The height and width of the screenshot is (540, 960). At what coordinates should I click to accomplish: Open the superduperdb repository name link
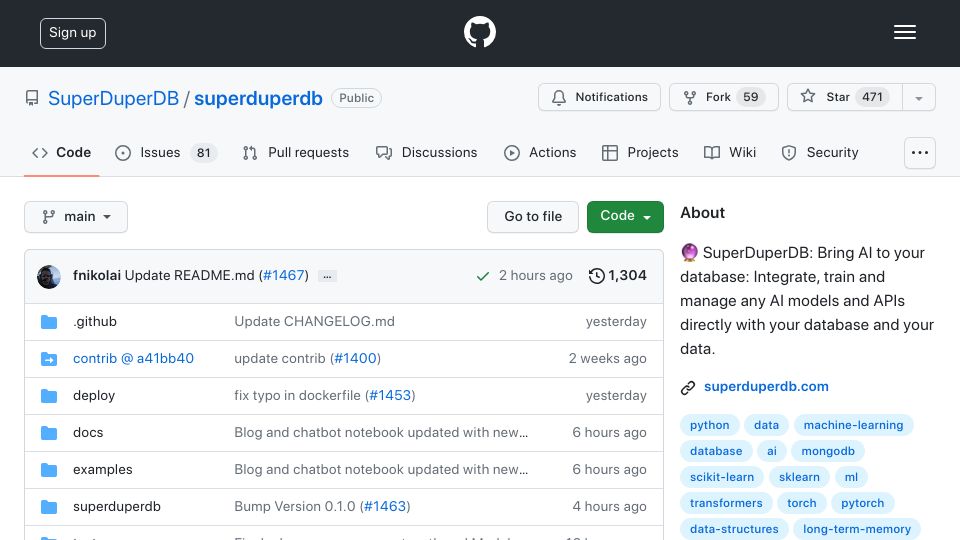pyautogui.click(x=258, y=99)
